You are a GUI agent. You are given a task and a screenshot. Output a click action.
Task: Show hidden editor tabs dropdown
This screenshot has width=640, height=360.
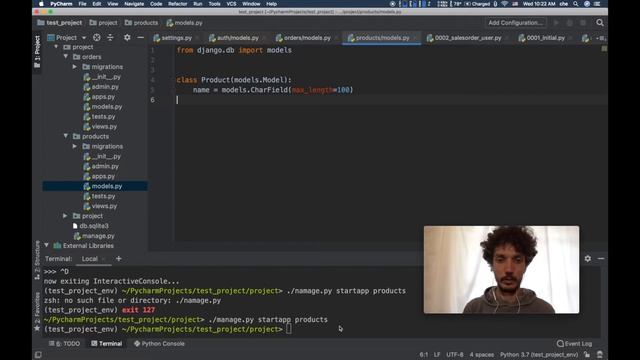point(601,38)
